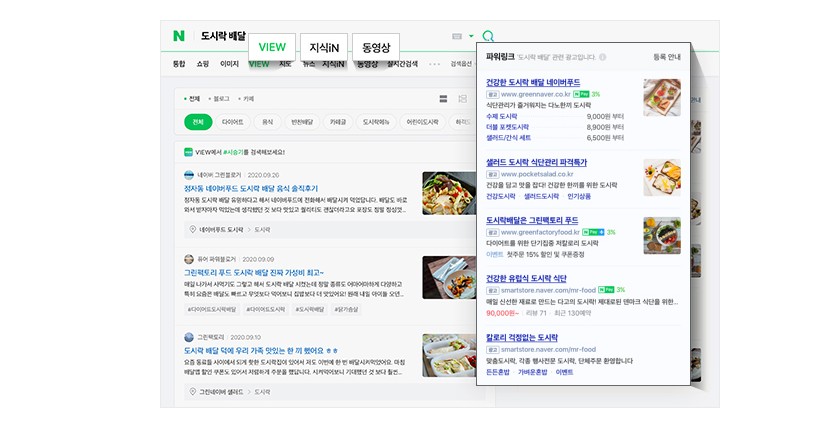This screenshot has height=424, width=827.
Task: Click the 광고 badge on pocketsalad.co.kr ad
Action: (492, 174)
